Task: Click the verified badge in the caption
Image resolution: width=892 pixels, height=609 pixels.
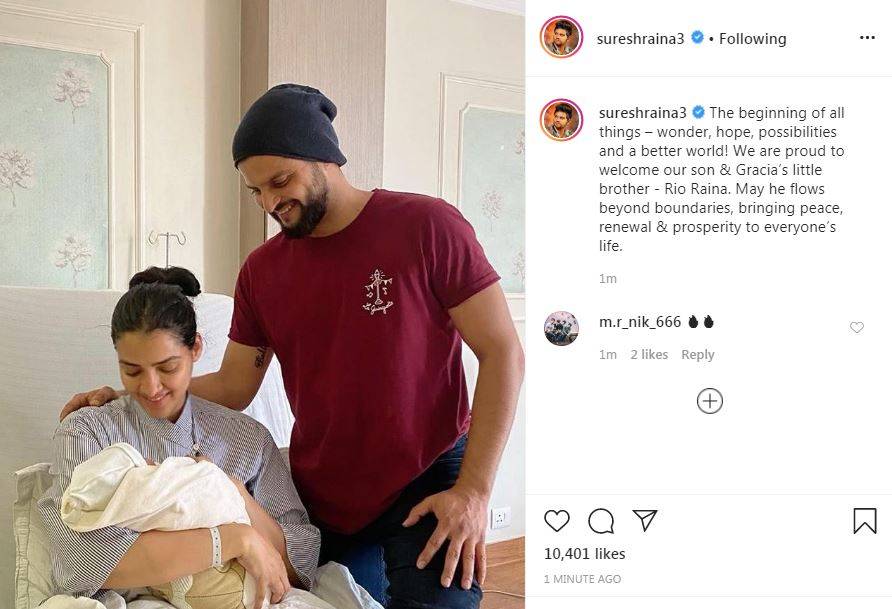Action: (x=698, y=112)
